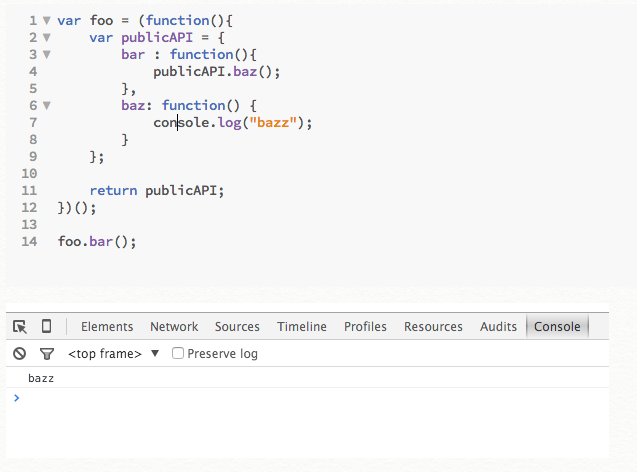Viewport: 637px width, 472px height.
Task: Open the Timeline tab
Action: click(x=301, y=327)
